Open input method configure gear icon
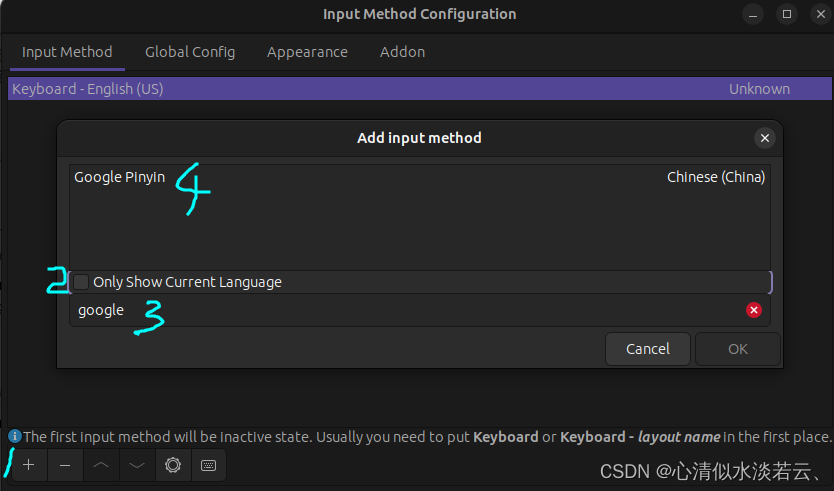This screenshot has width=834, height=491. pos(173,465)
